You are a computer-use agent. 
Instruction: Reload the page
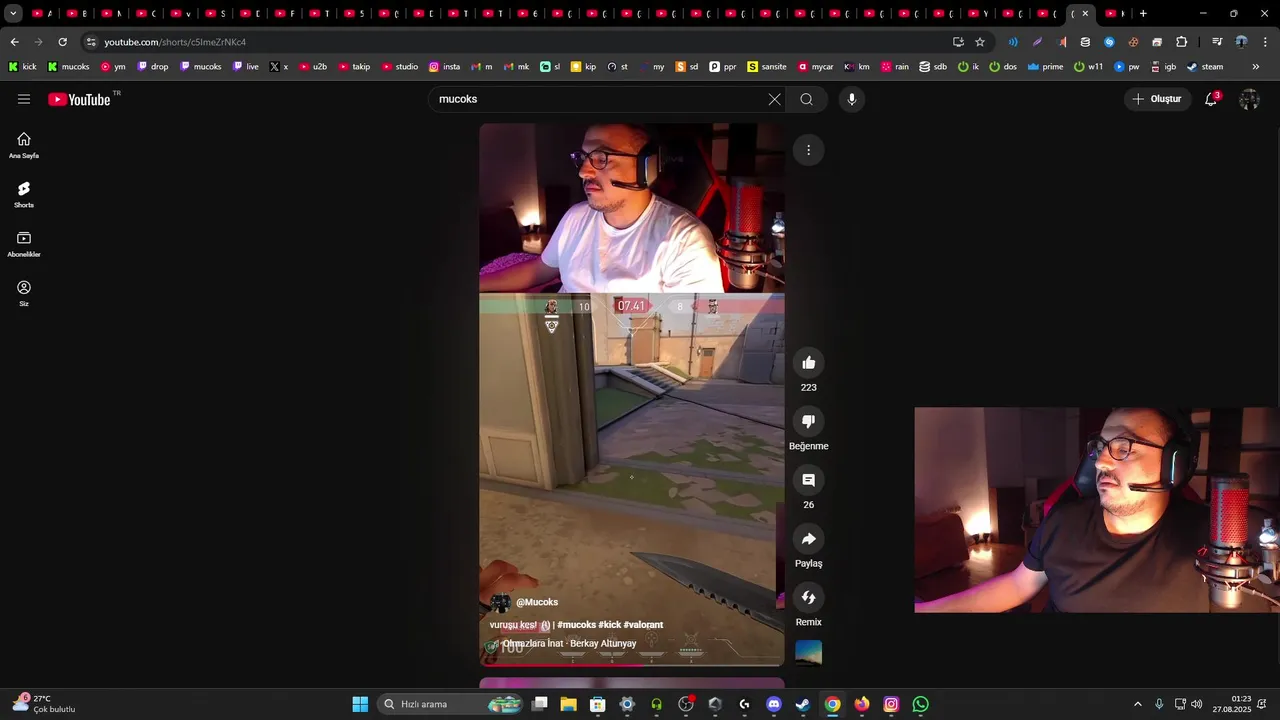62,42
